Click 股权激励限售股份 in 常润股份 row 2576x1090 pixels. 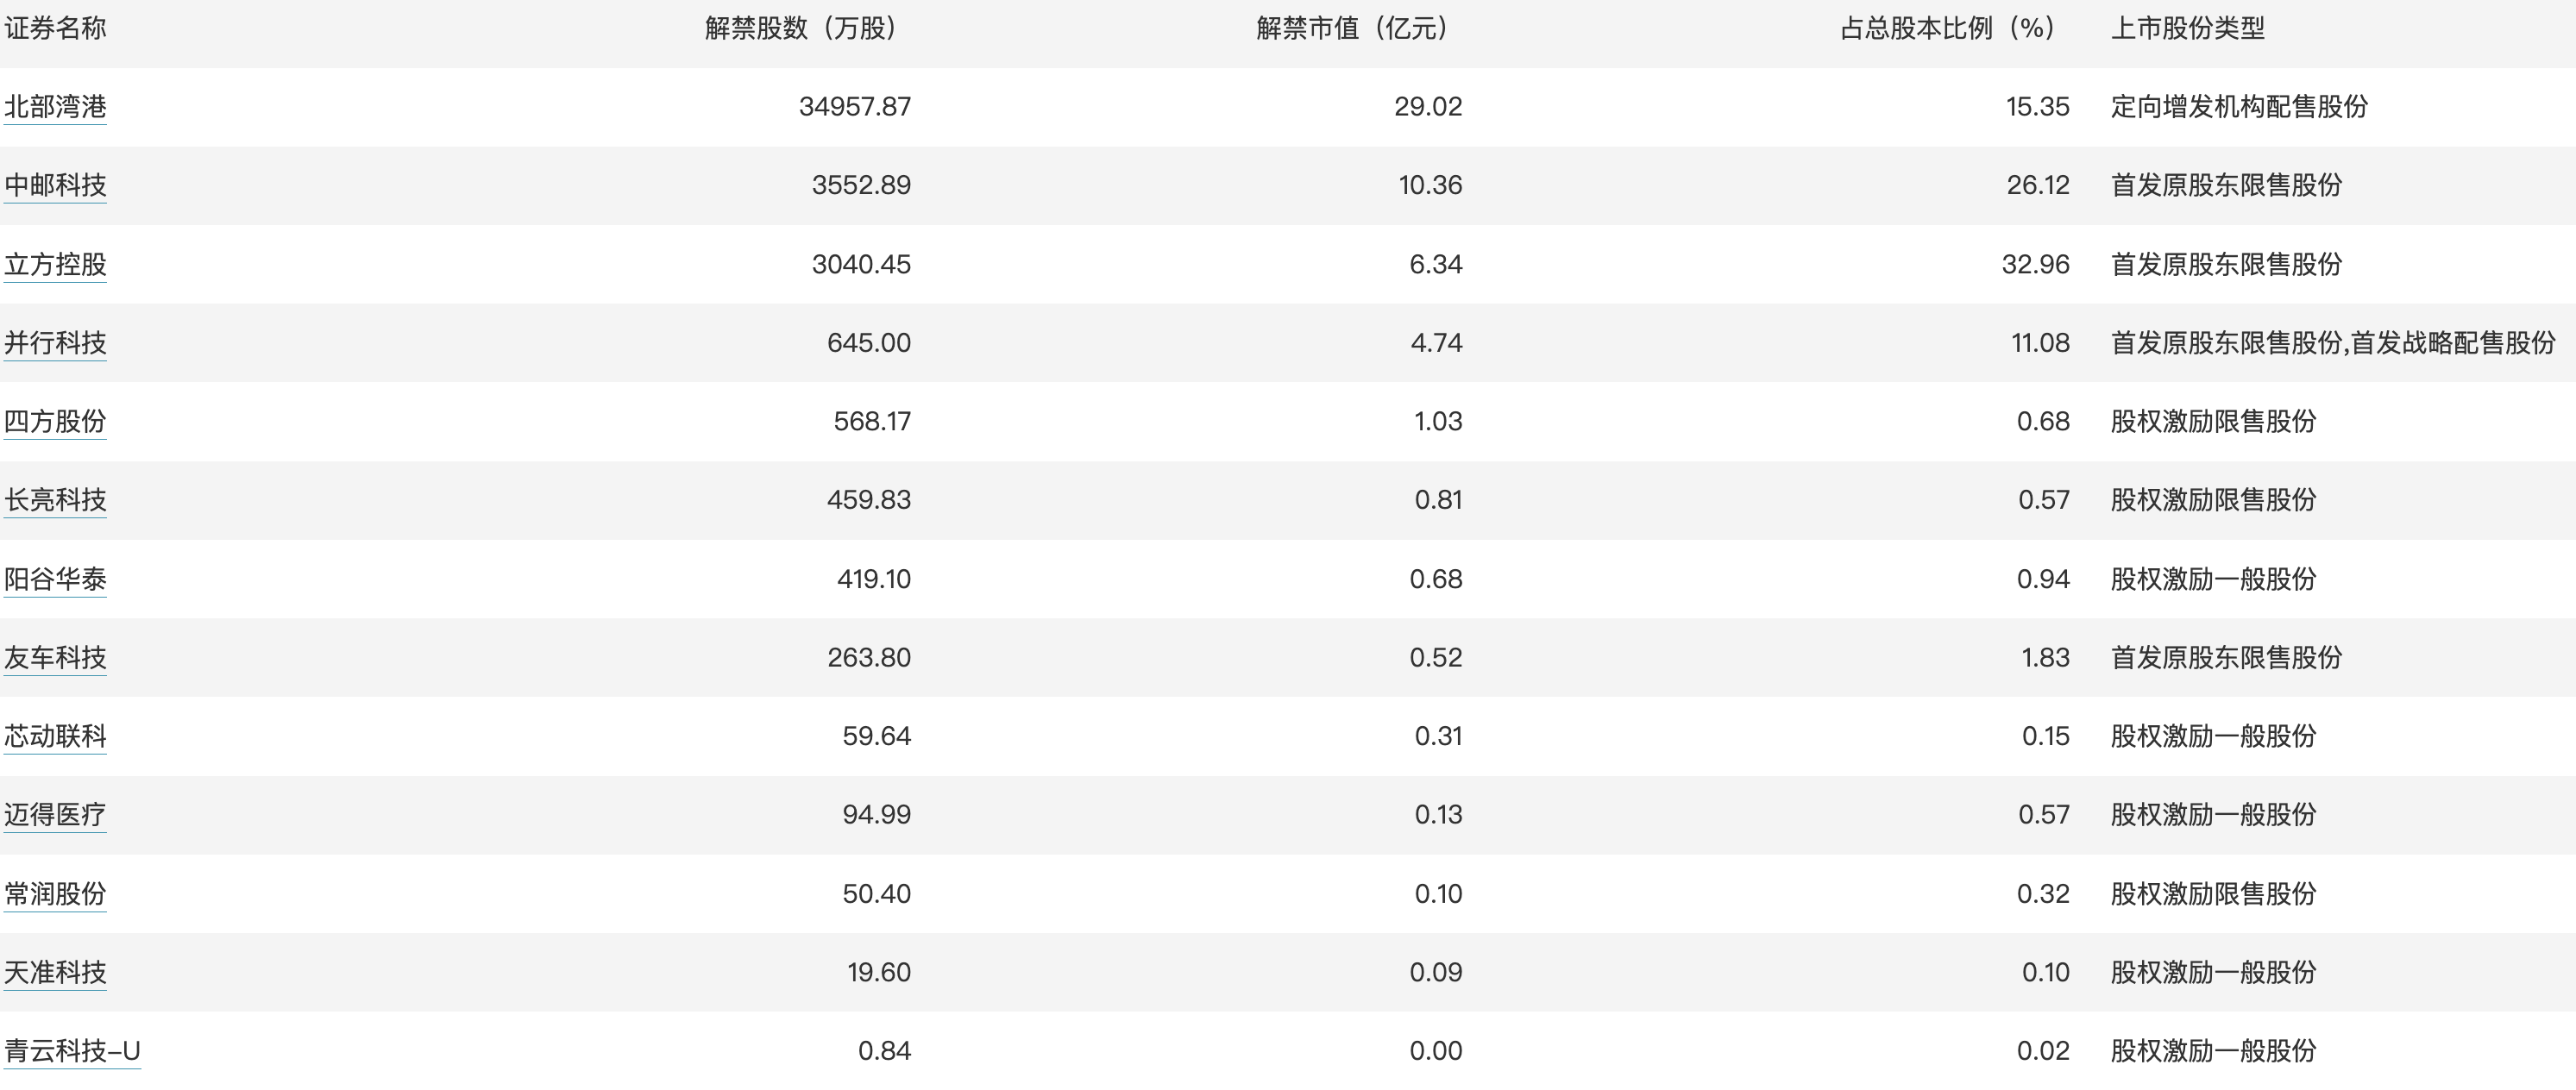click(x=2214, y=893)
